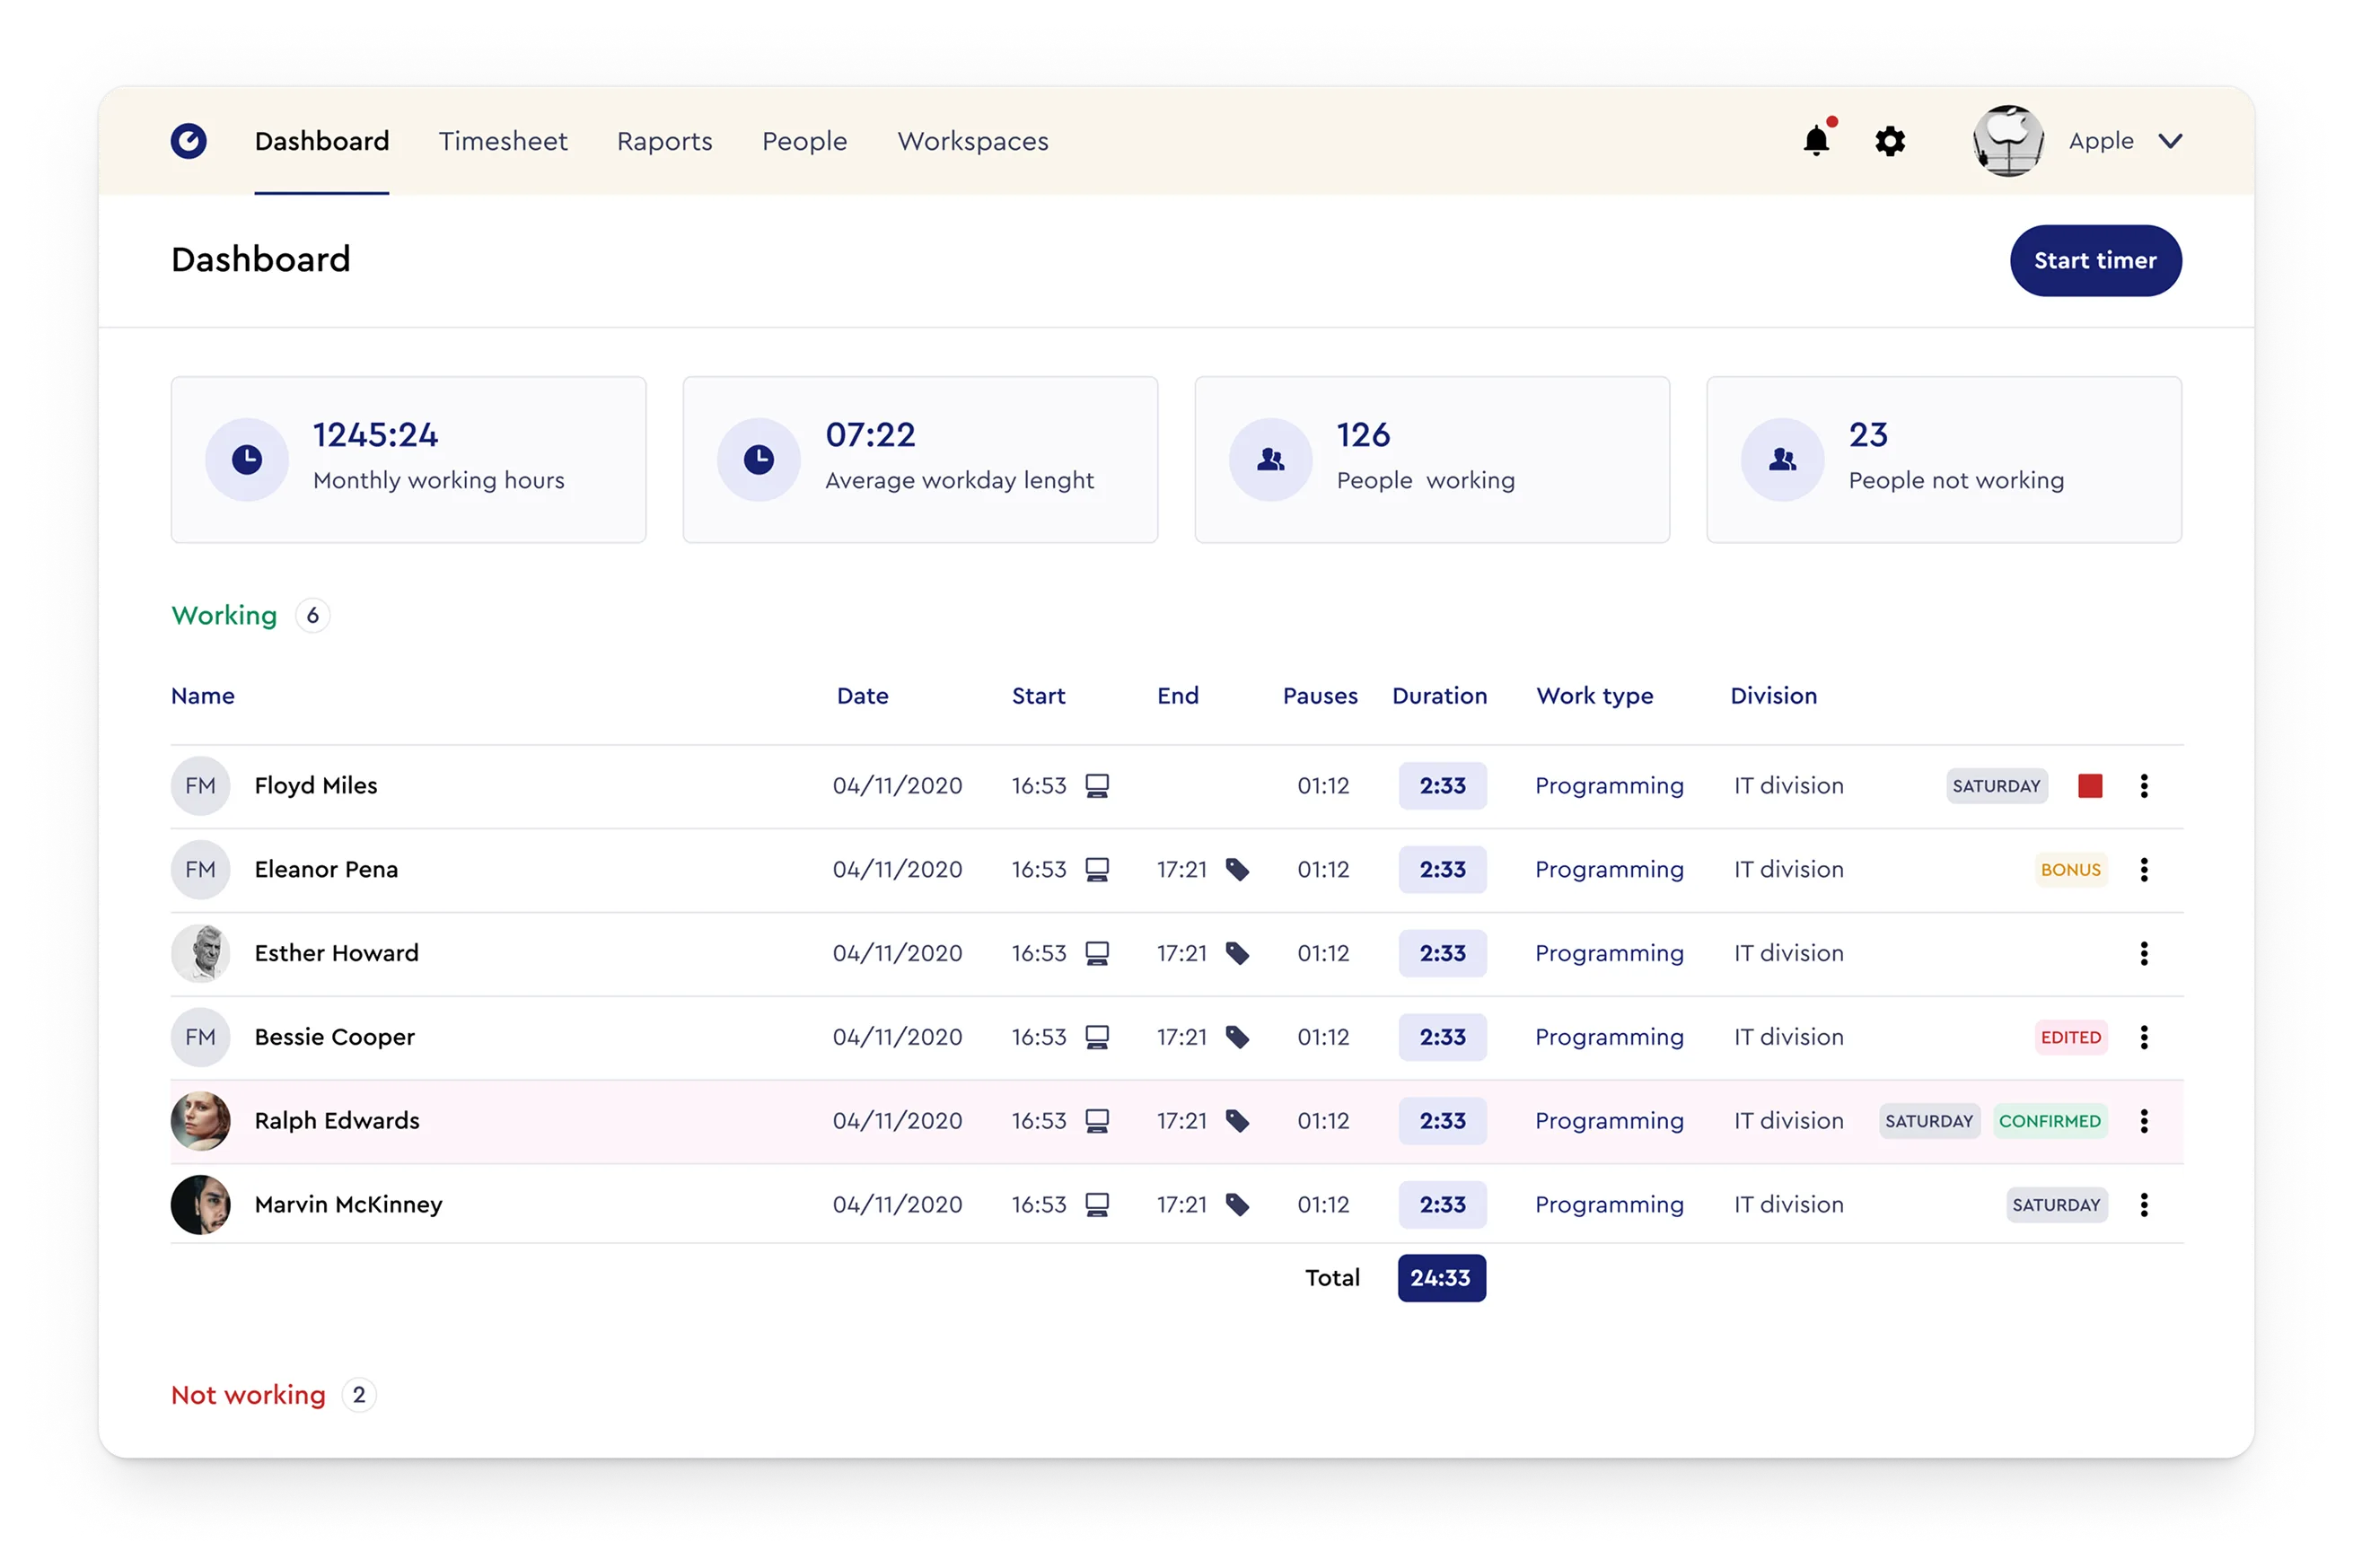Sort by Division column header

coord(1773,695)
